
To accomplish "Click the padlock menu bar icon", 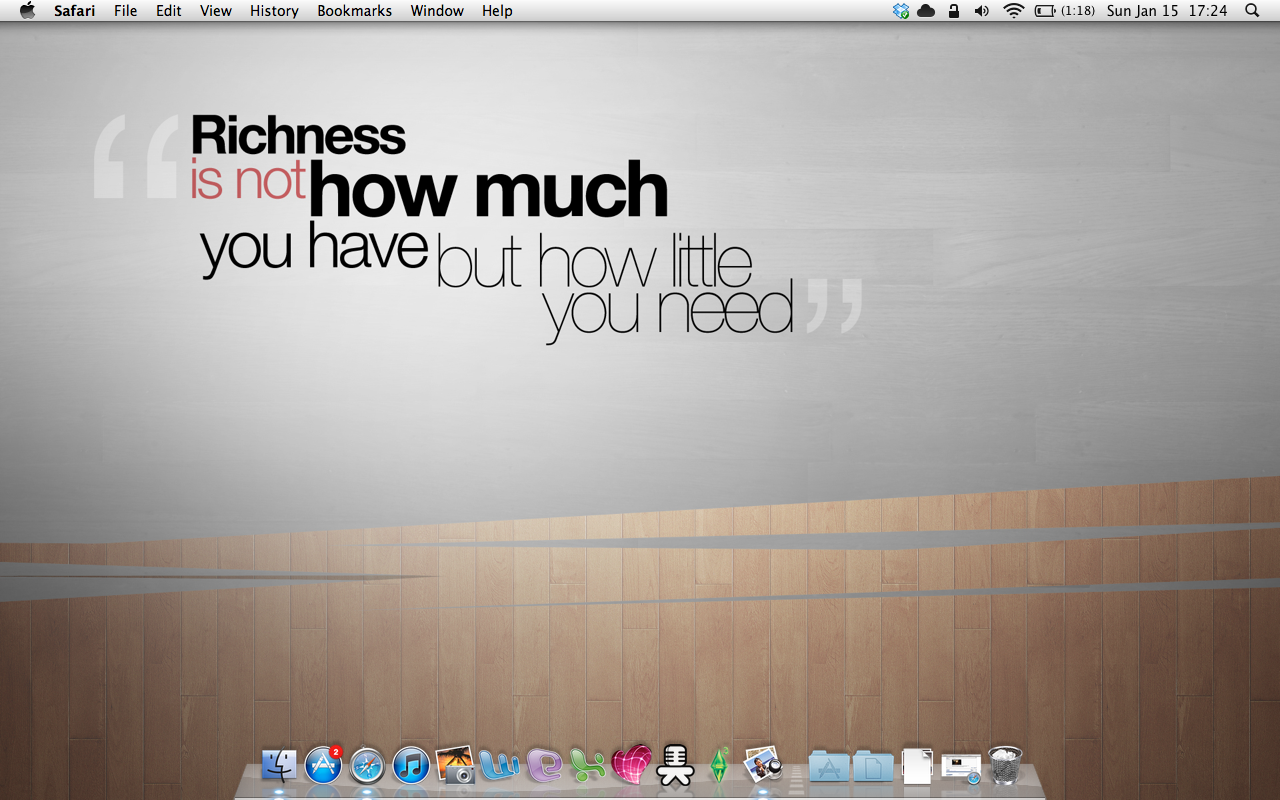I will coord(953,11).
